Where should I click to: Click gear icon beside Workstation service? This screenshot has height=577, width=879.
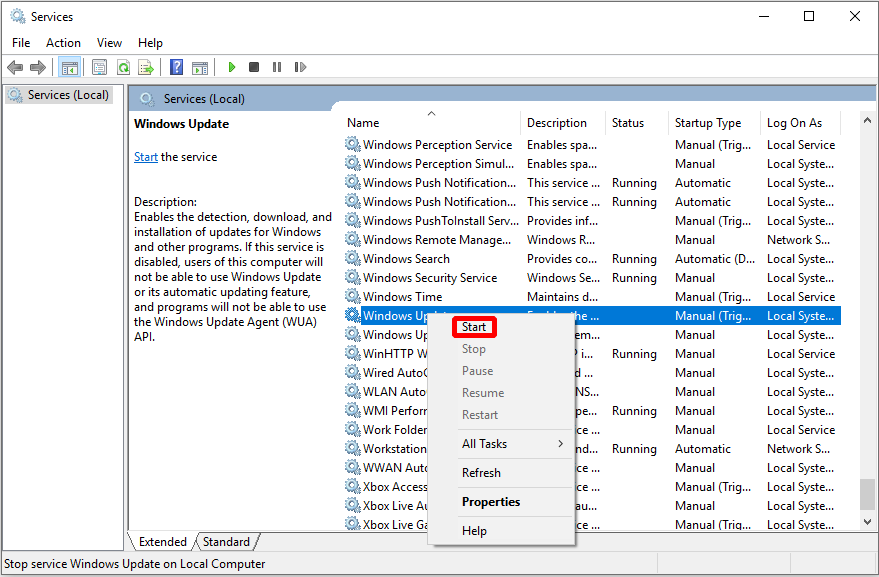pyautogui.click(x=352, y=449)
